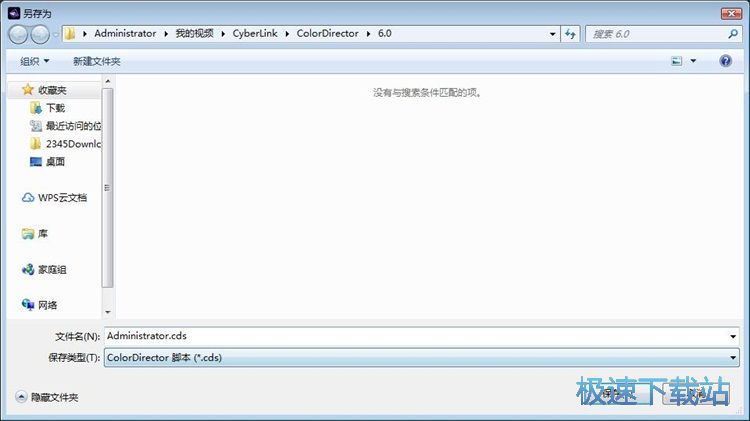Select 收藏夹 in the navigation pane
The image size is (750, 421).
[52, 90]
